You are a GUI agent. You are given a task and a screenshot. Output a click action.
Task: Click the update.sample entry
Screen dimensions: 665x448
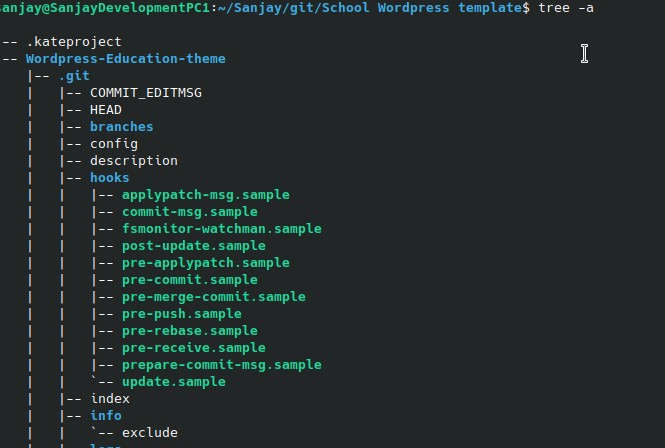174,382
